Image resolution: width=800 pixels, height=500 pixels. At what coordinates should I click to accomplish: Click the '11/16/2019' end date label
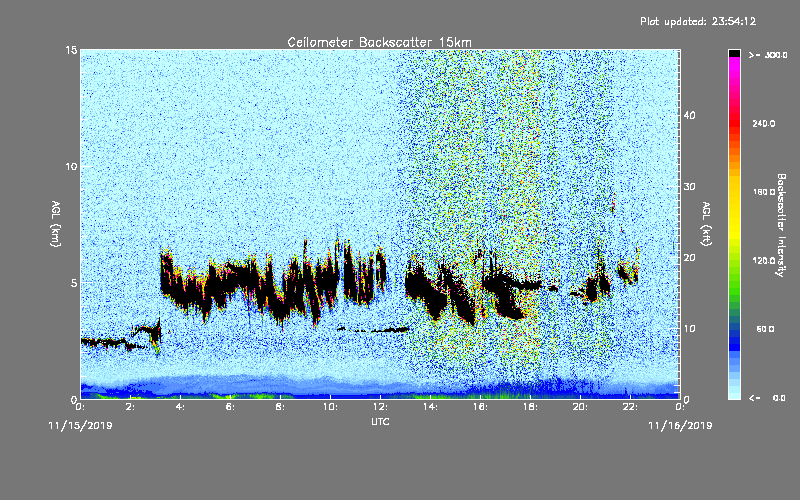tap(680, 426)
